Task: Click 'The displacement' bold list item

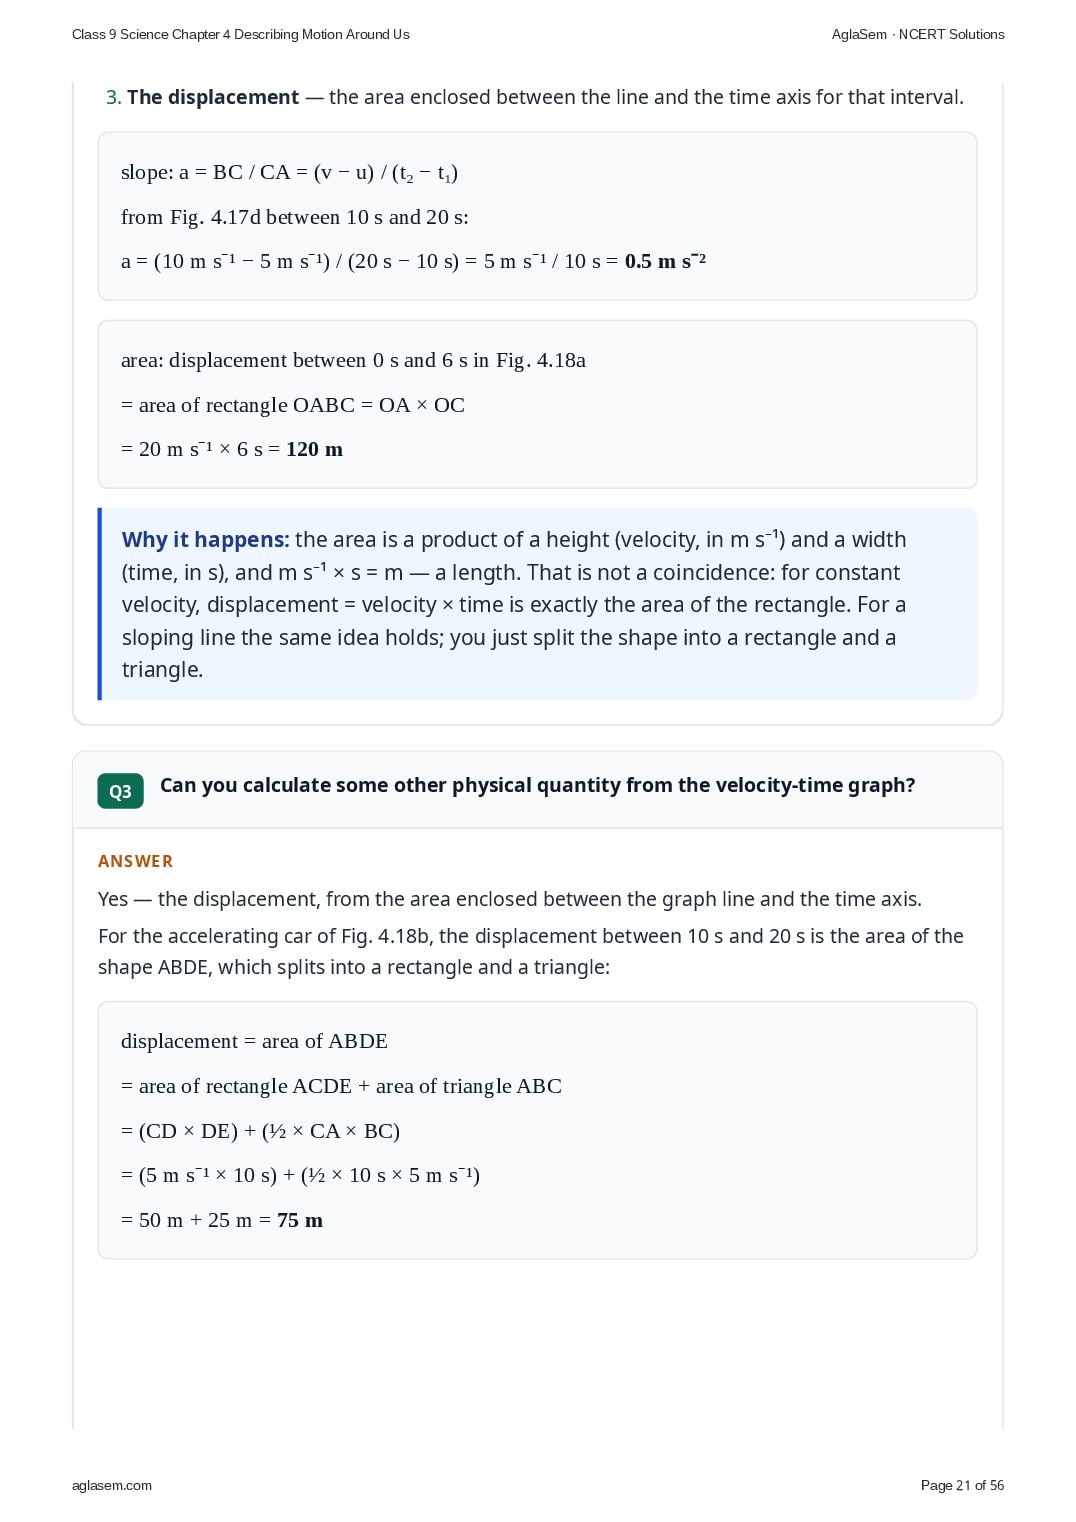Action: [x=213, y=97]
